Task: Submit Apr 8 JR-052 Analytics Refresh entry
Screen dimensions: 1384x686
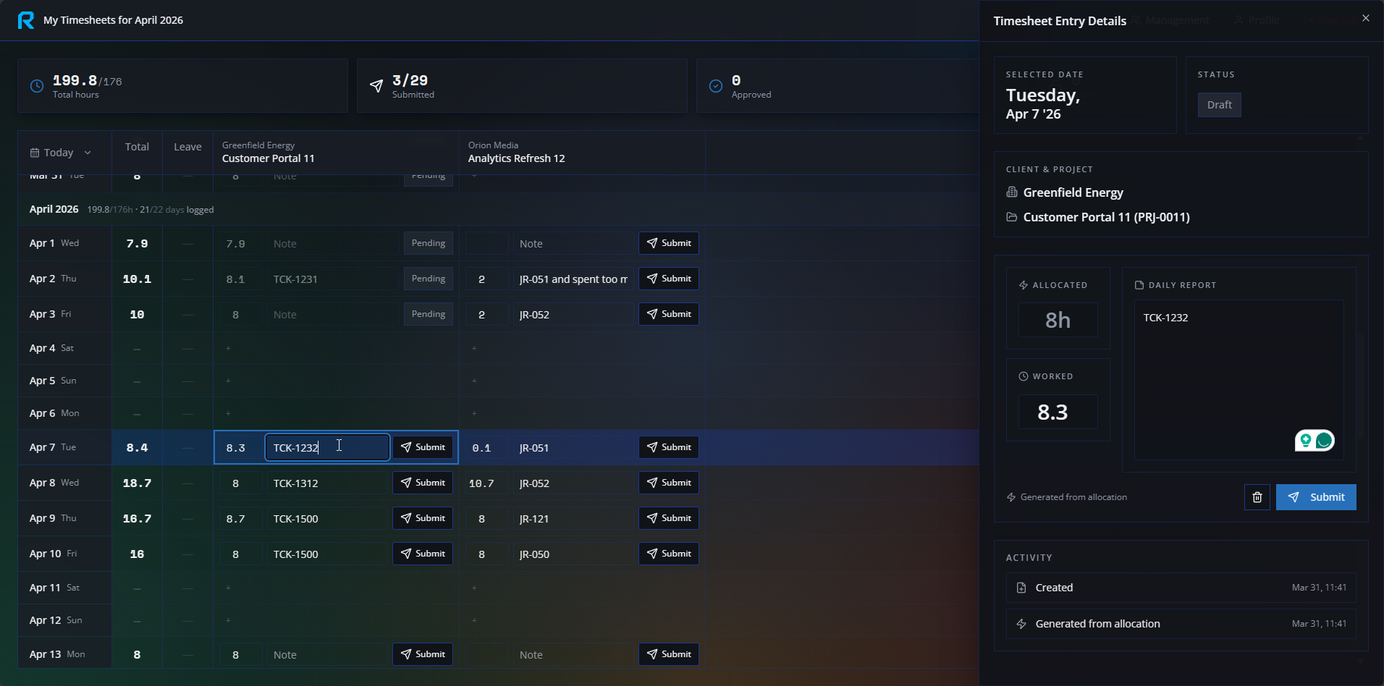Action: click(x=668, y=483)
